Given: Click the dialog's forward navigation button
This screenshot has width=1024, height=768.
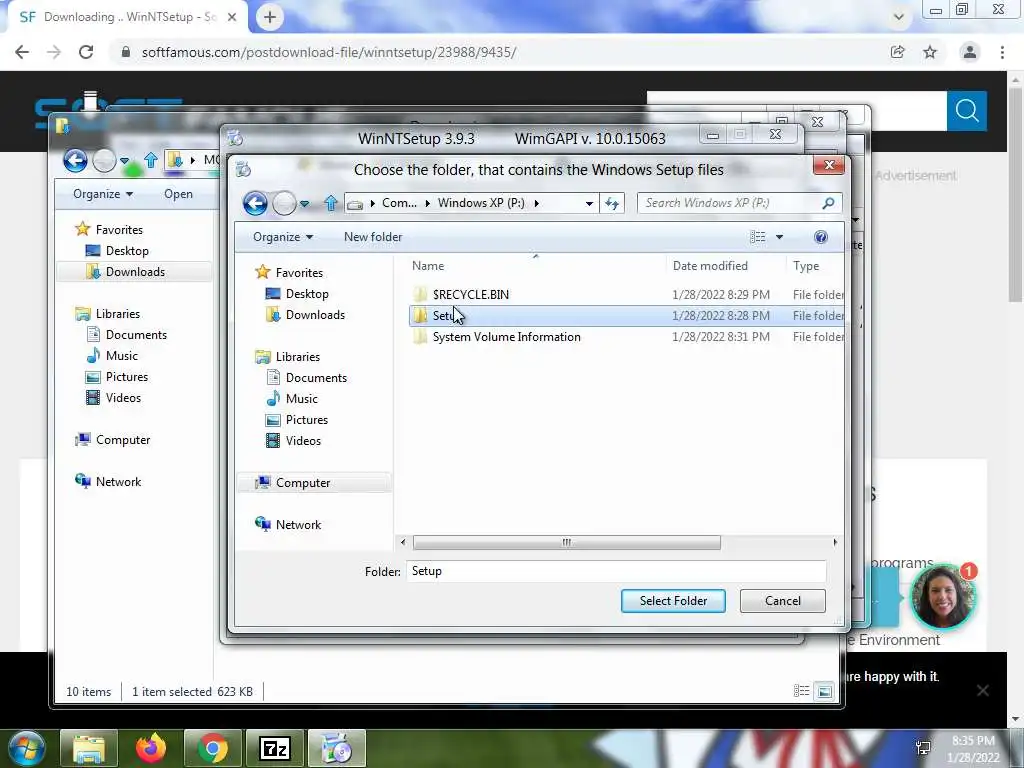Looking at the screenshot, I should [284, 203].
